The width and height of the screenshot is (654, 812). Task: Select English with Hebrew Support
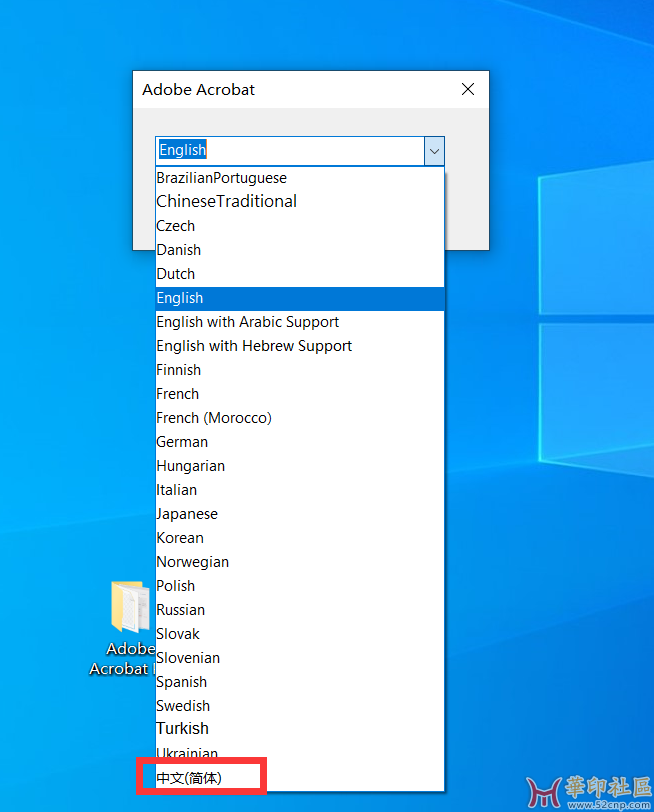click(300, 346)
